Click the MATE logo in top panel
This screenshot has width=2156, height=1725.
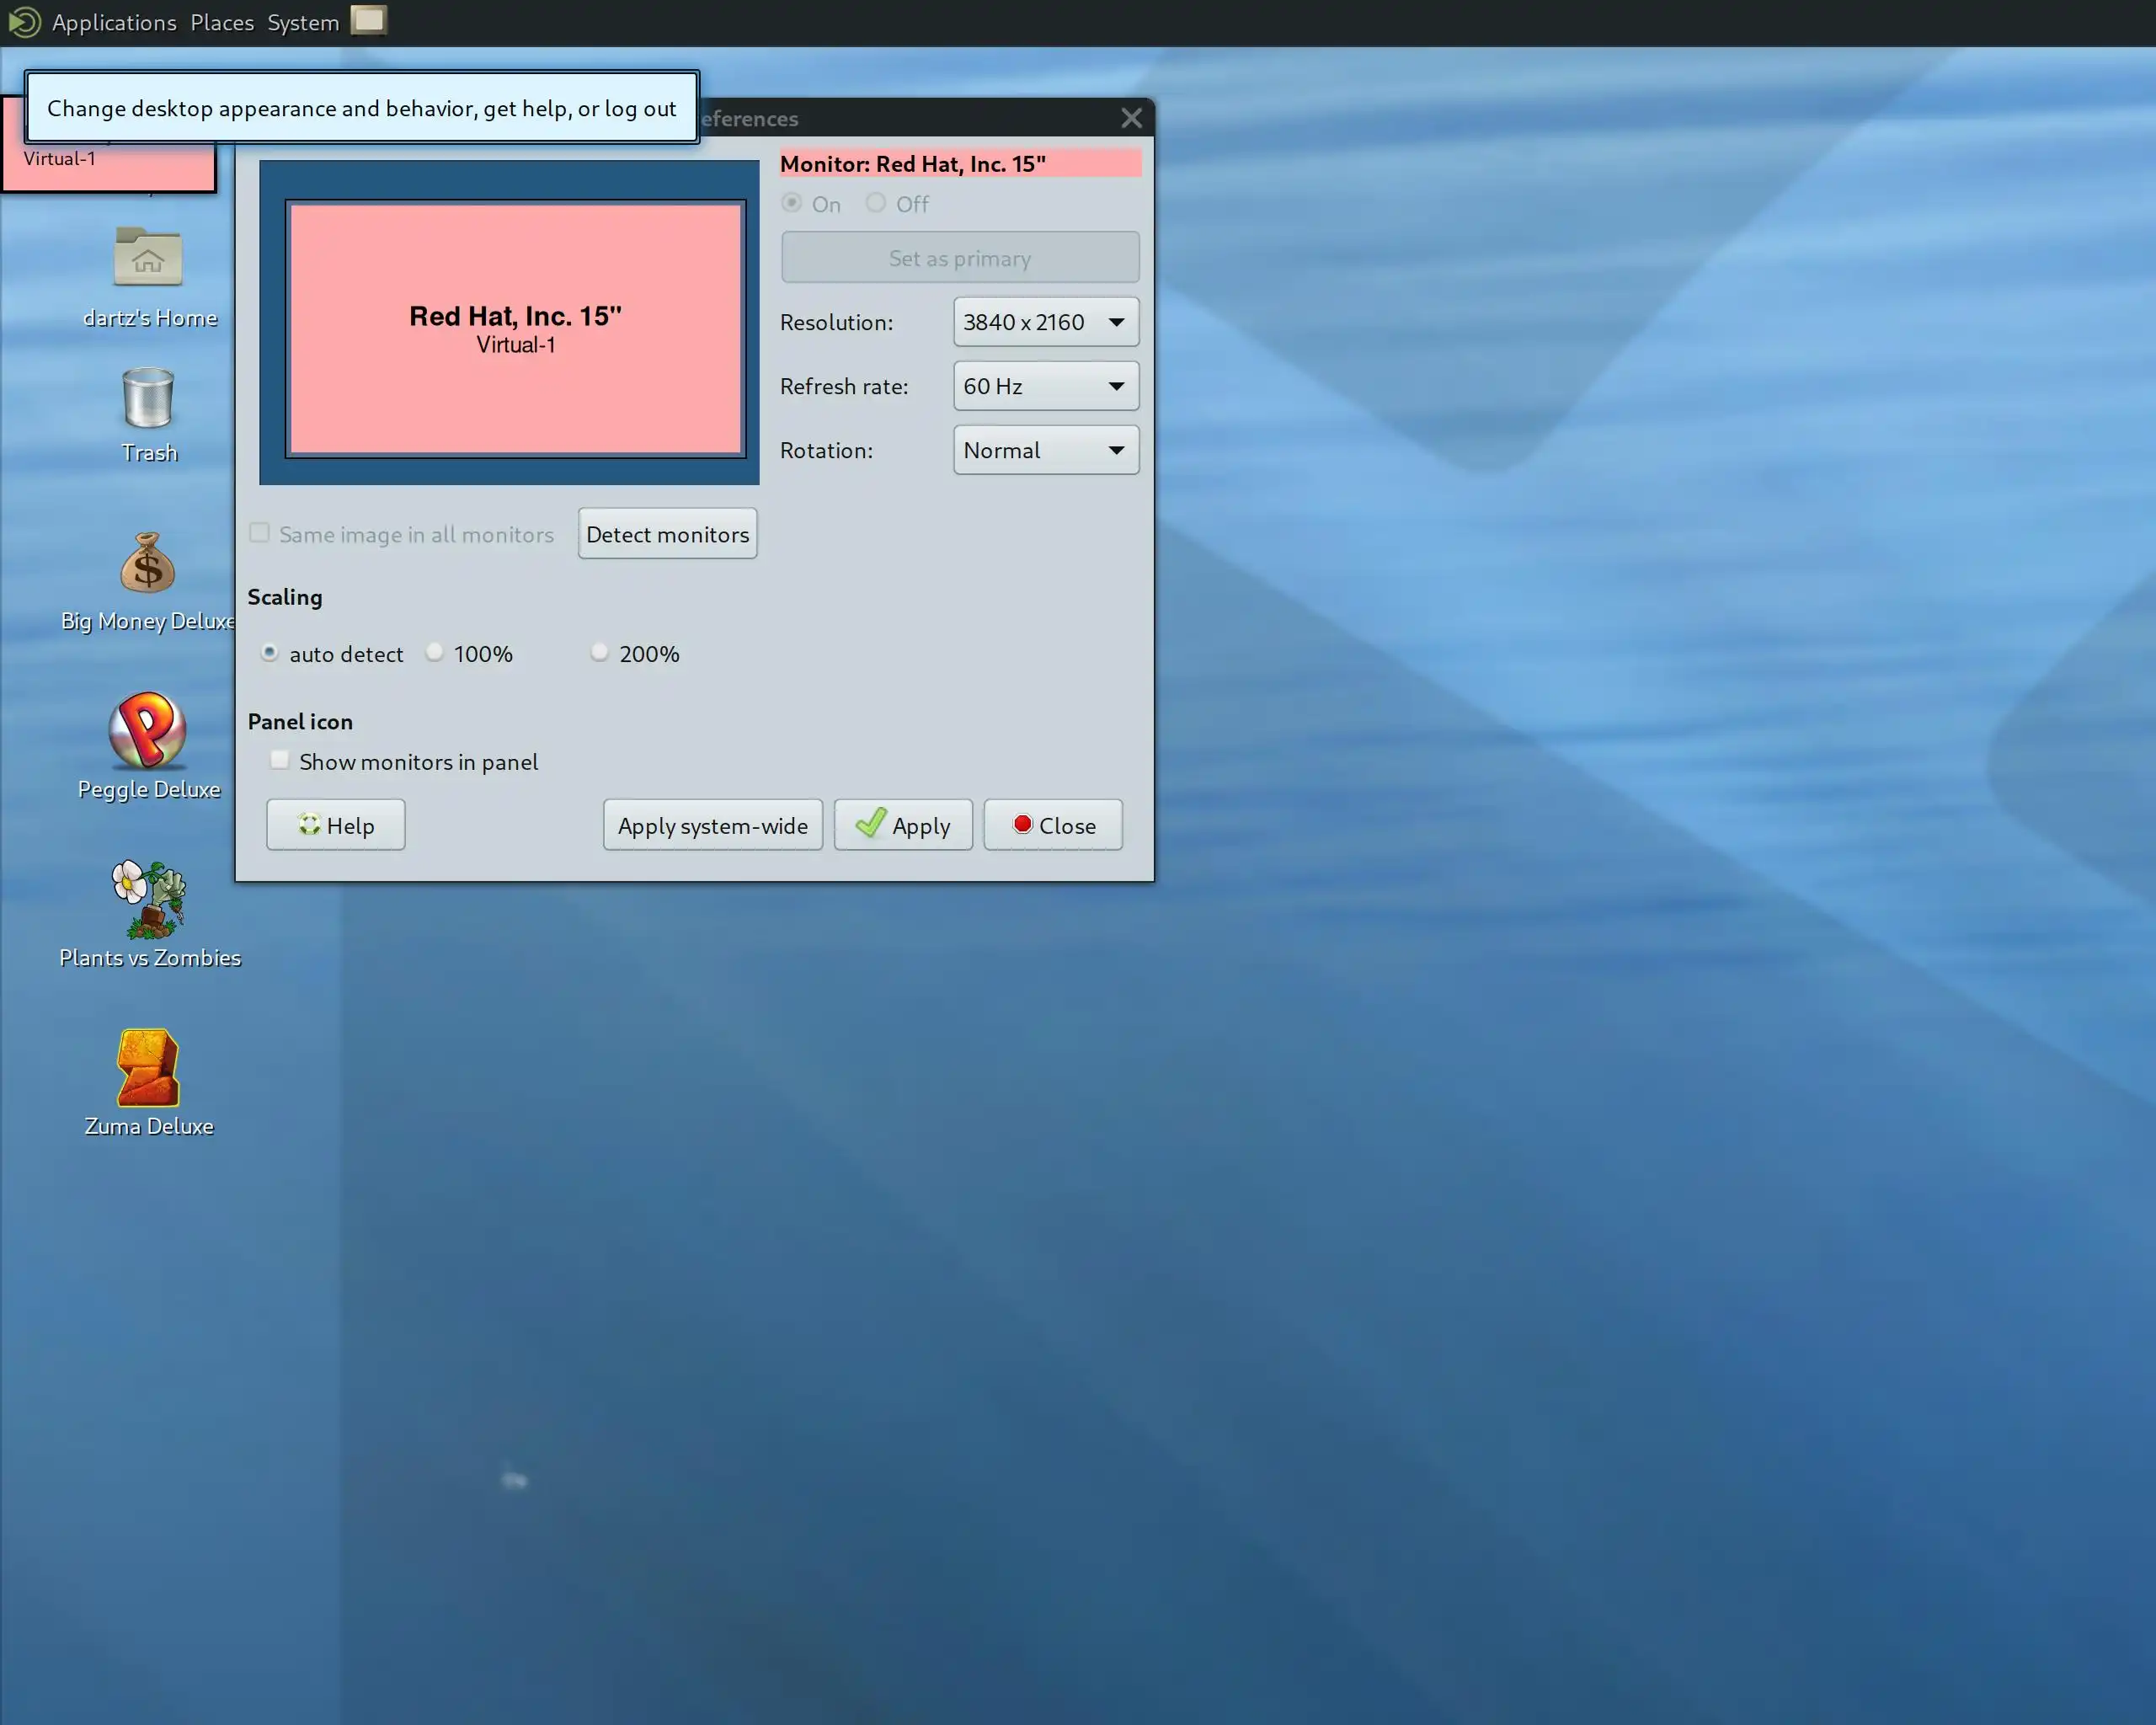pos(24,22)
